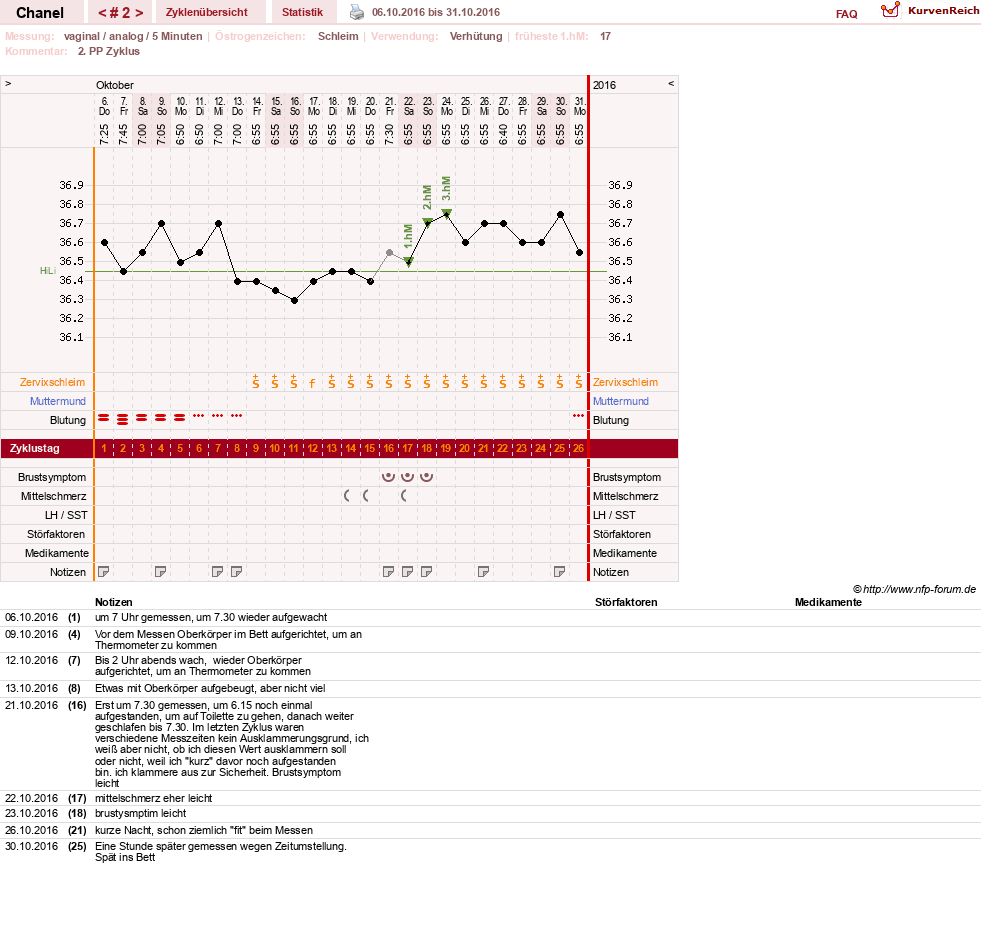Click the '<' arrow next to 2016
981x944 pixels.
(x=671, y=84)
